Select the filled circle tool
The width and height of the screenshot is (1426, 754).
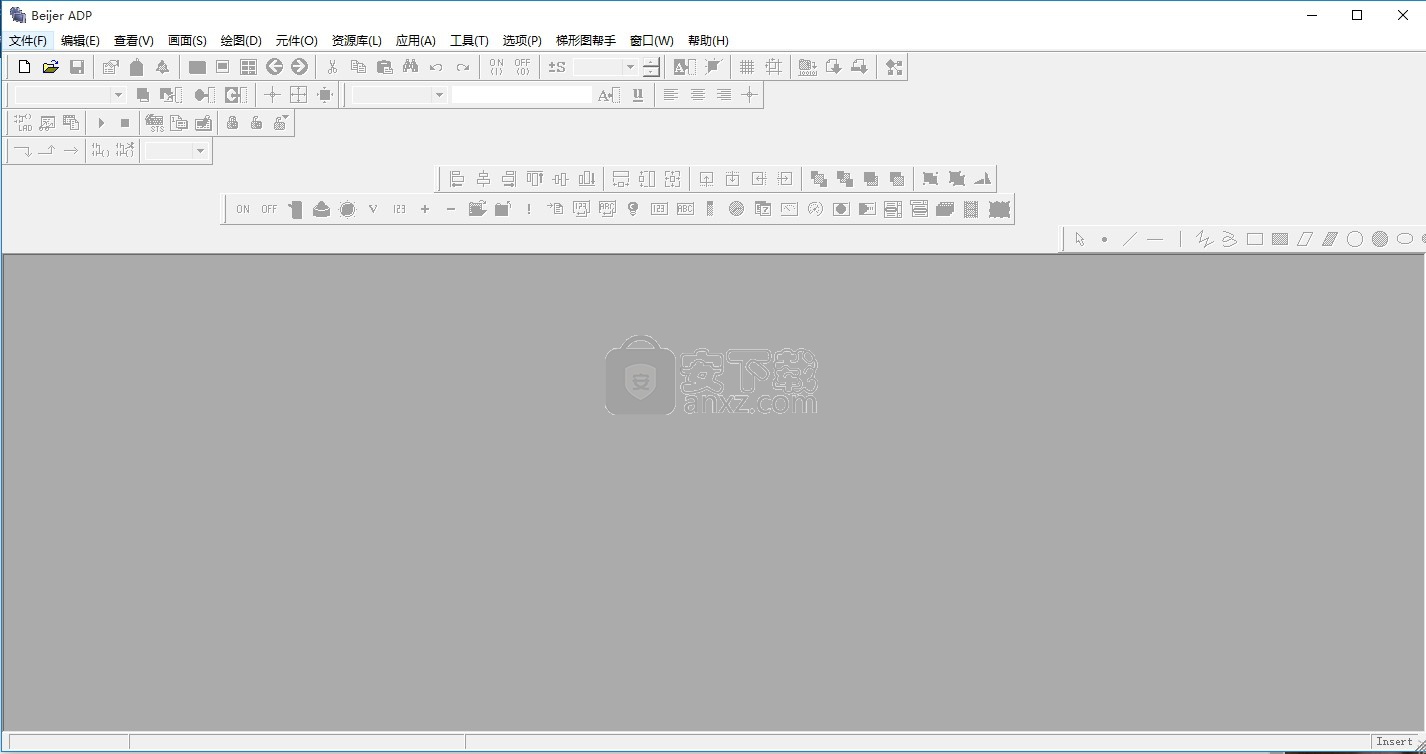click(1380, 239)
